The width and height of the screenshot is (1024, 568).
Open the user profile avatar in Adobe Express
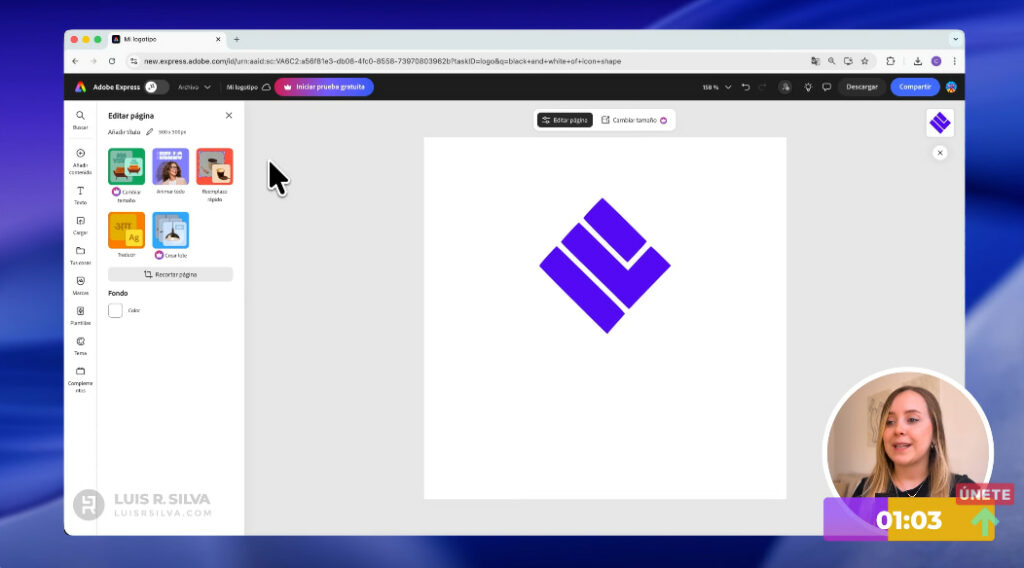click(951, 87)
